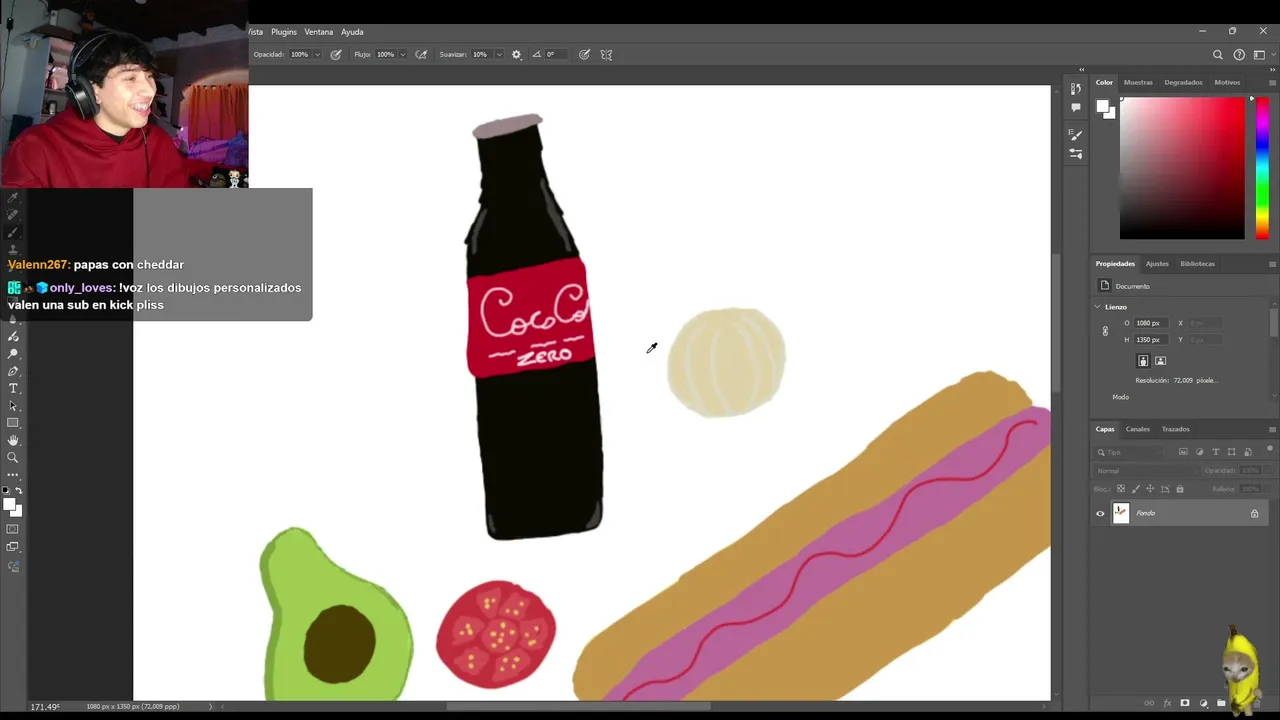Switch to the Bibliotecas tab

pyautogui.click(x=1197, y=264)
